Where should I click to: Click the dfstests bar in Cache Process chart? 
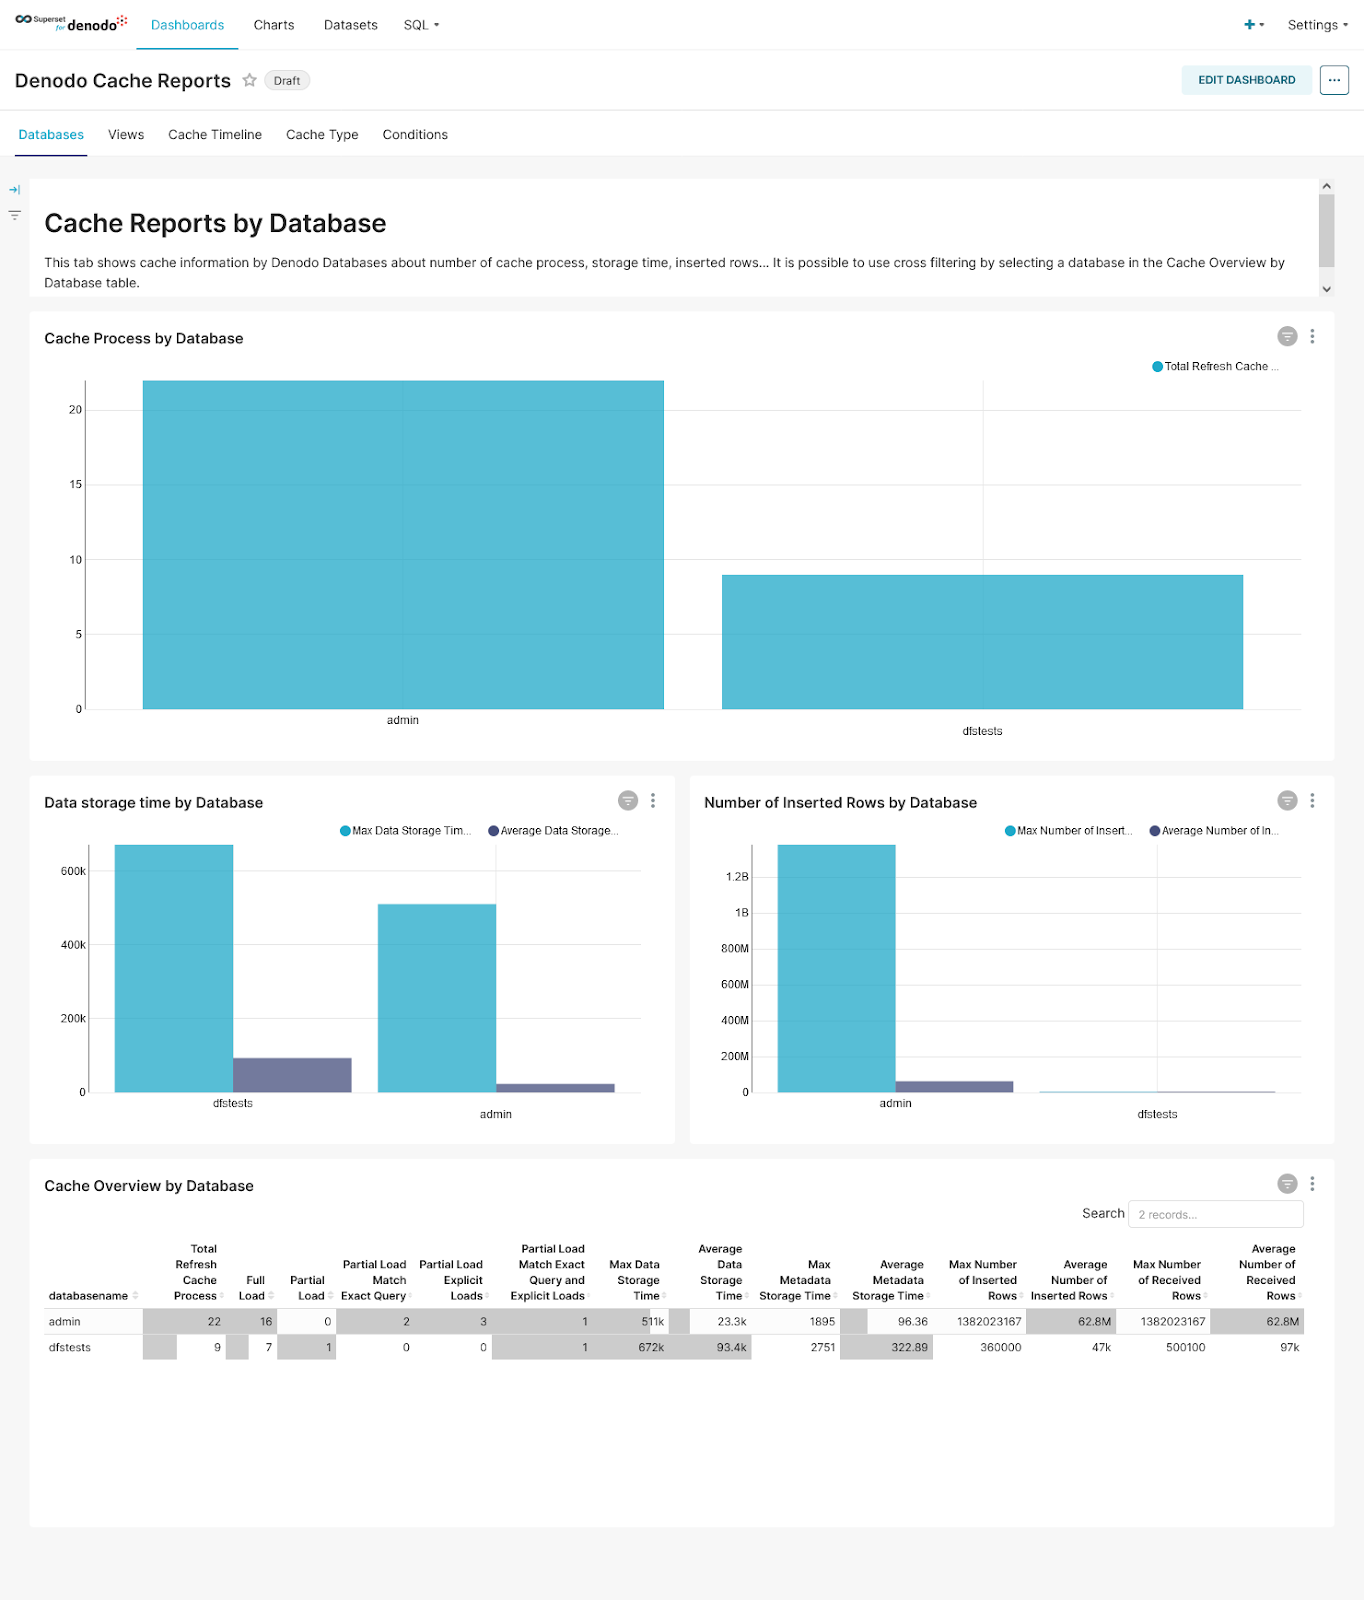pos(982,642)
